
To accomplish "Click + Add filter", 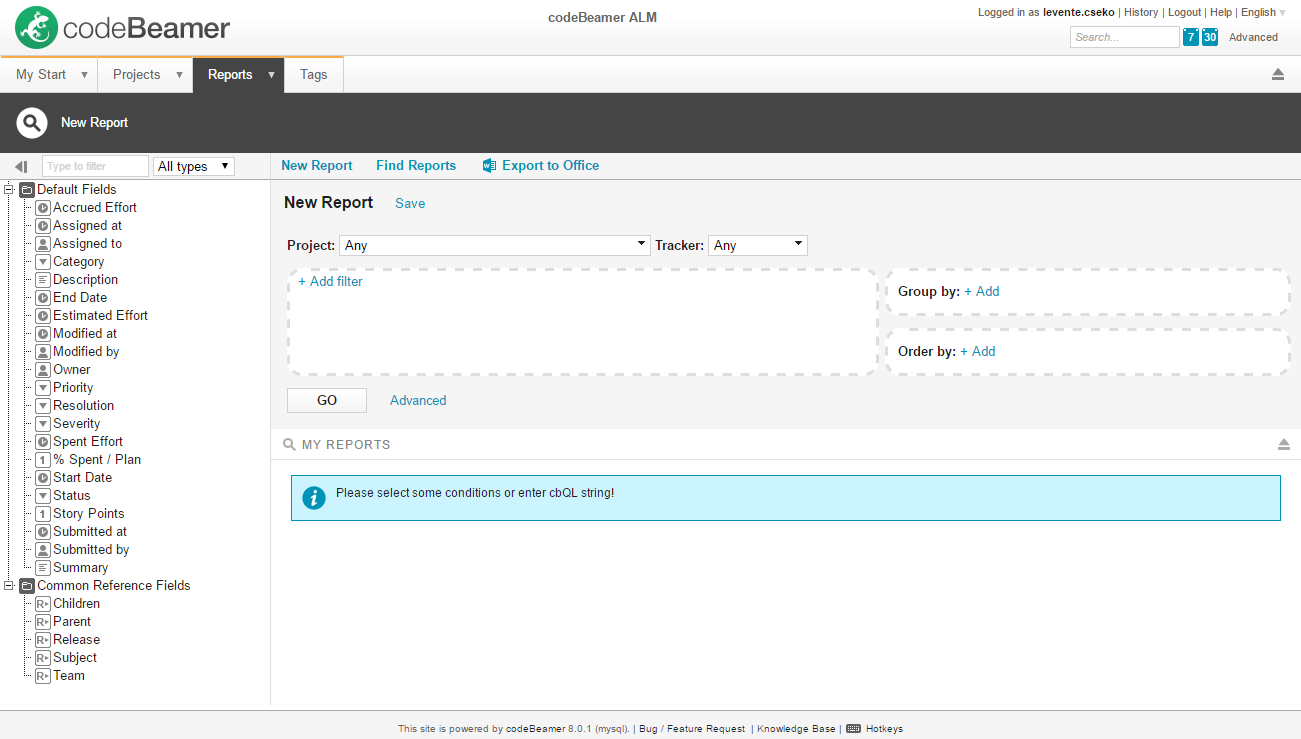I will click(330, 282).
